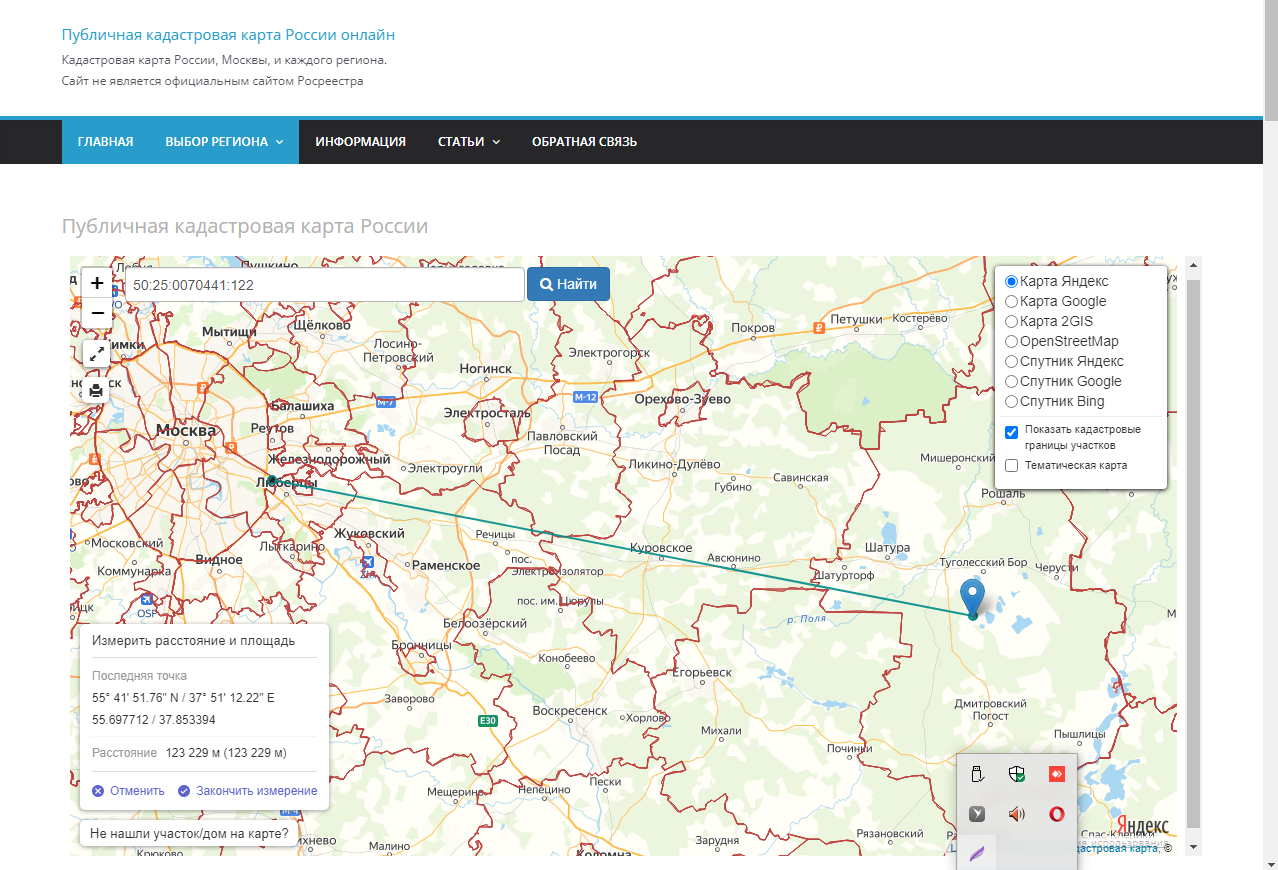Open Windows Security shield tray icon
The image size is (1278, 870).
click(x=1017, y=773)
